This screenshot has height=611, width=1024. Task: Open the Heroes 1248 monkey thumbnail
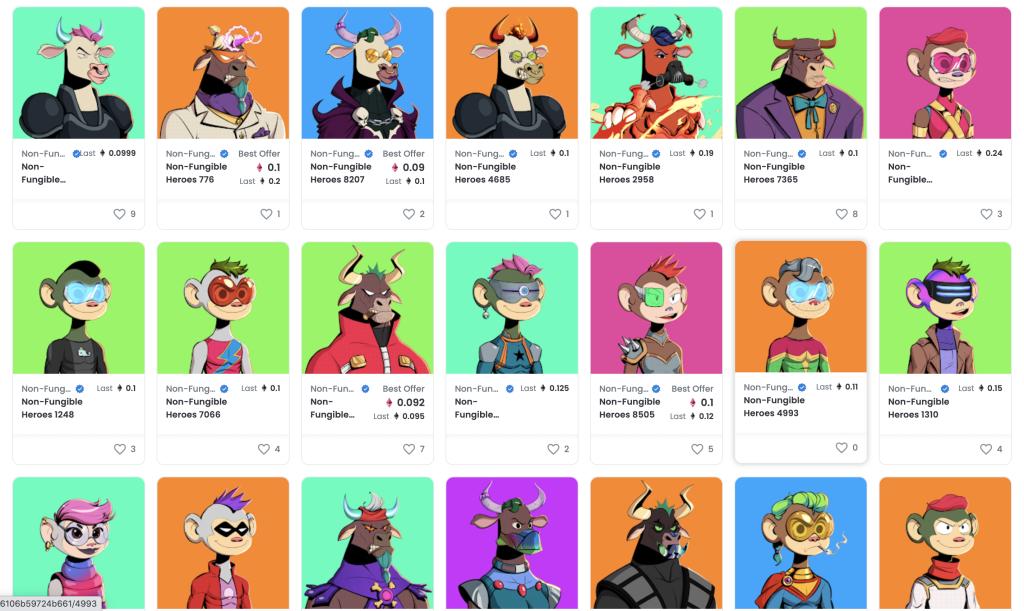[x=78, y=307]
